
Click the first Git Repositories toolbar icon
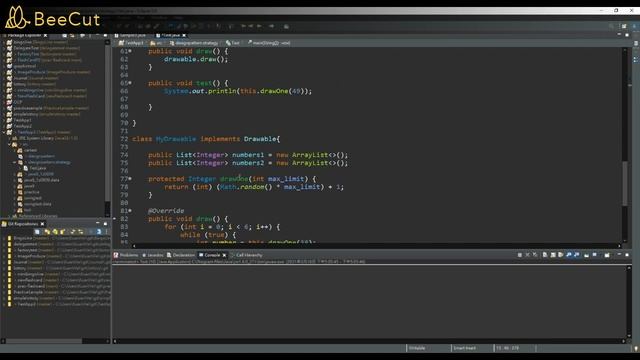tap(37, 231)
